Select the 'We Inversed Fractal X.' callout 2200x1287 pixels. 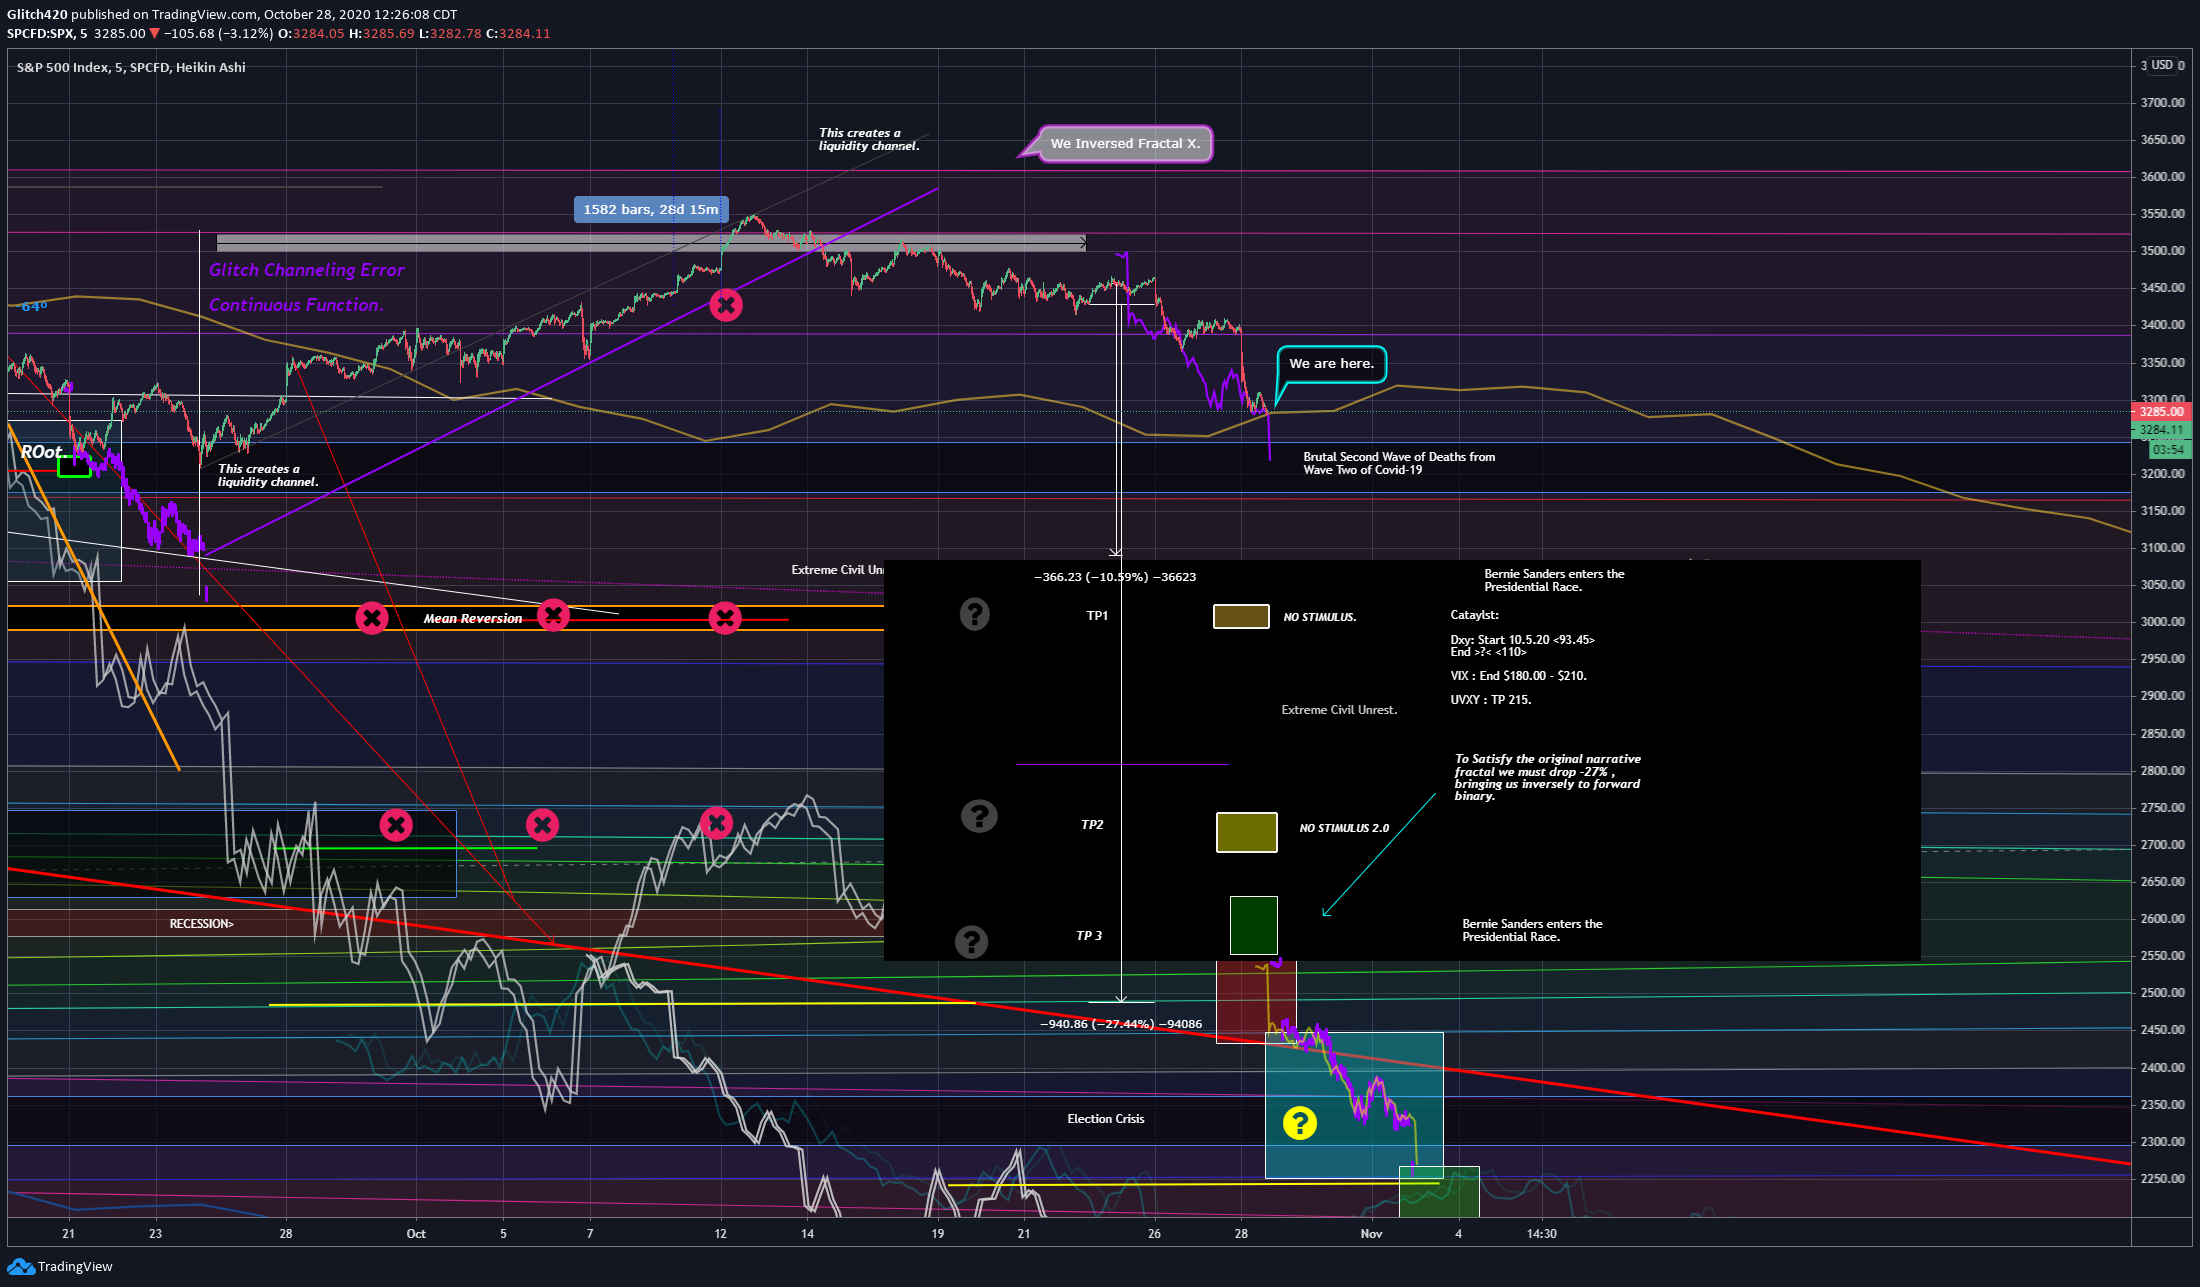click(1125, 143)
